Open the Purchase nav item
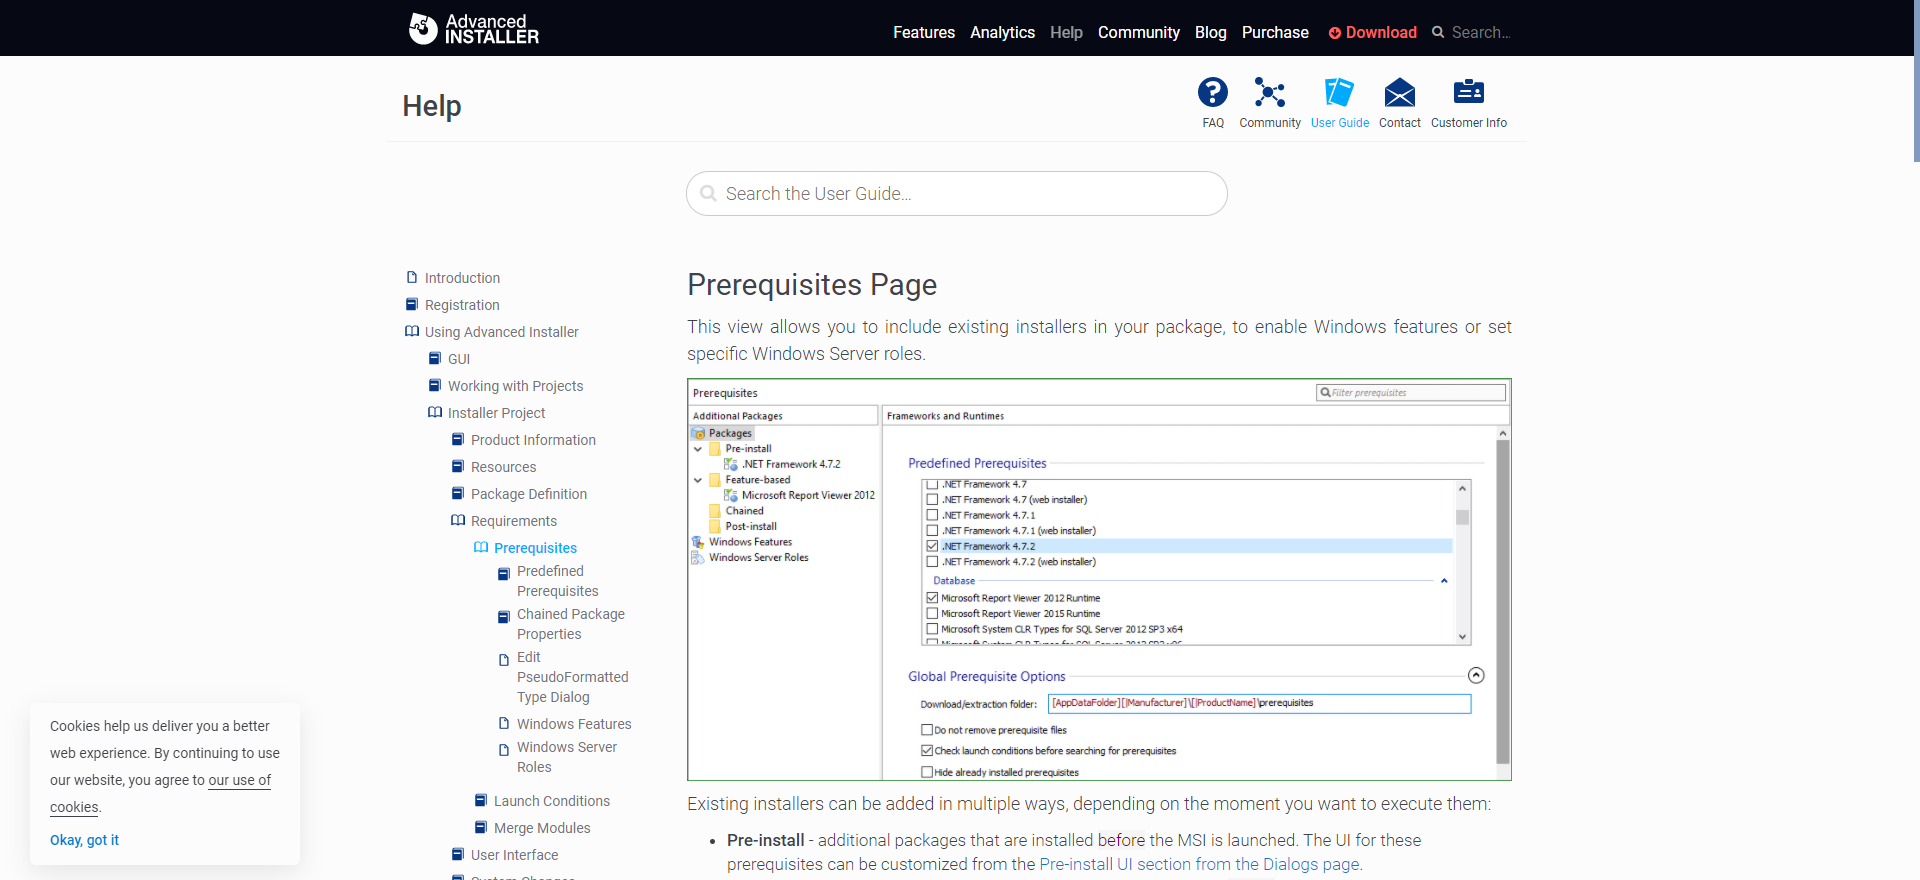 click(x=1275, y=32)
